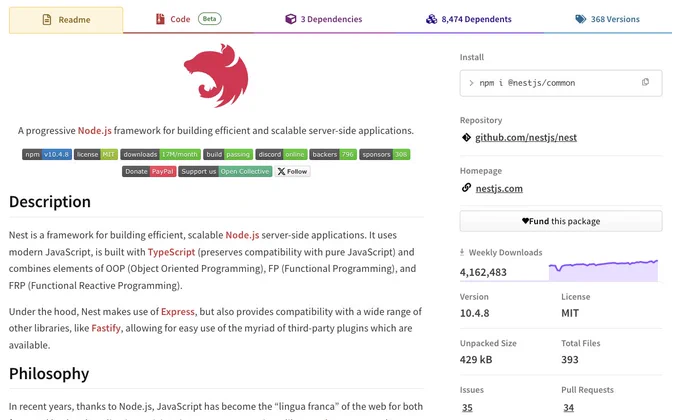Switch to the Code tab

coord(189,19)
